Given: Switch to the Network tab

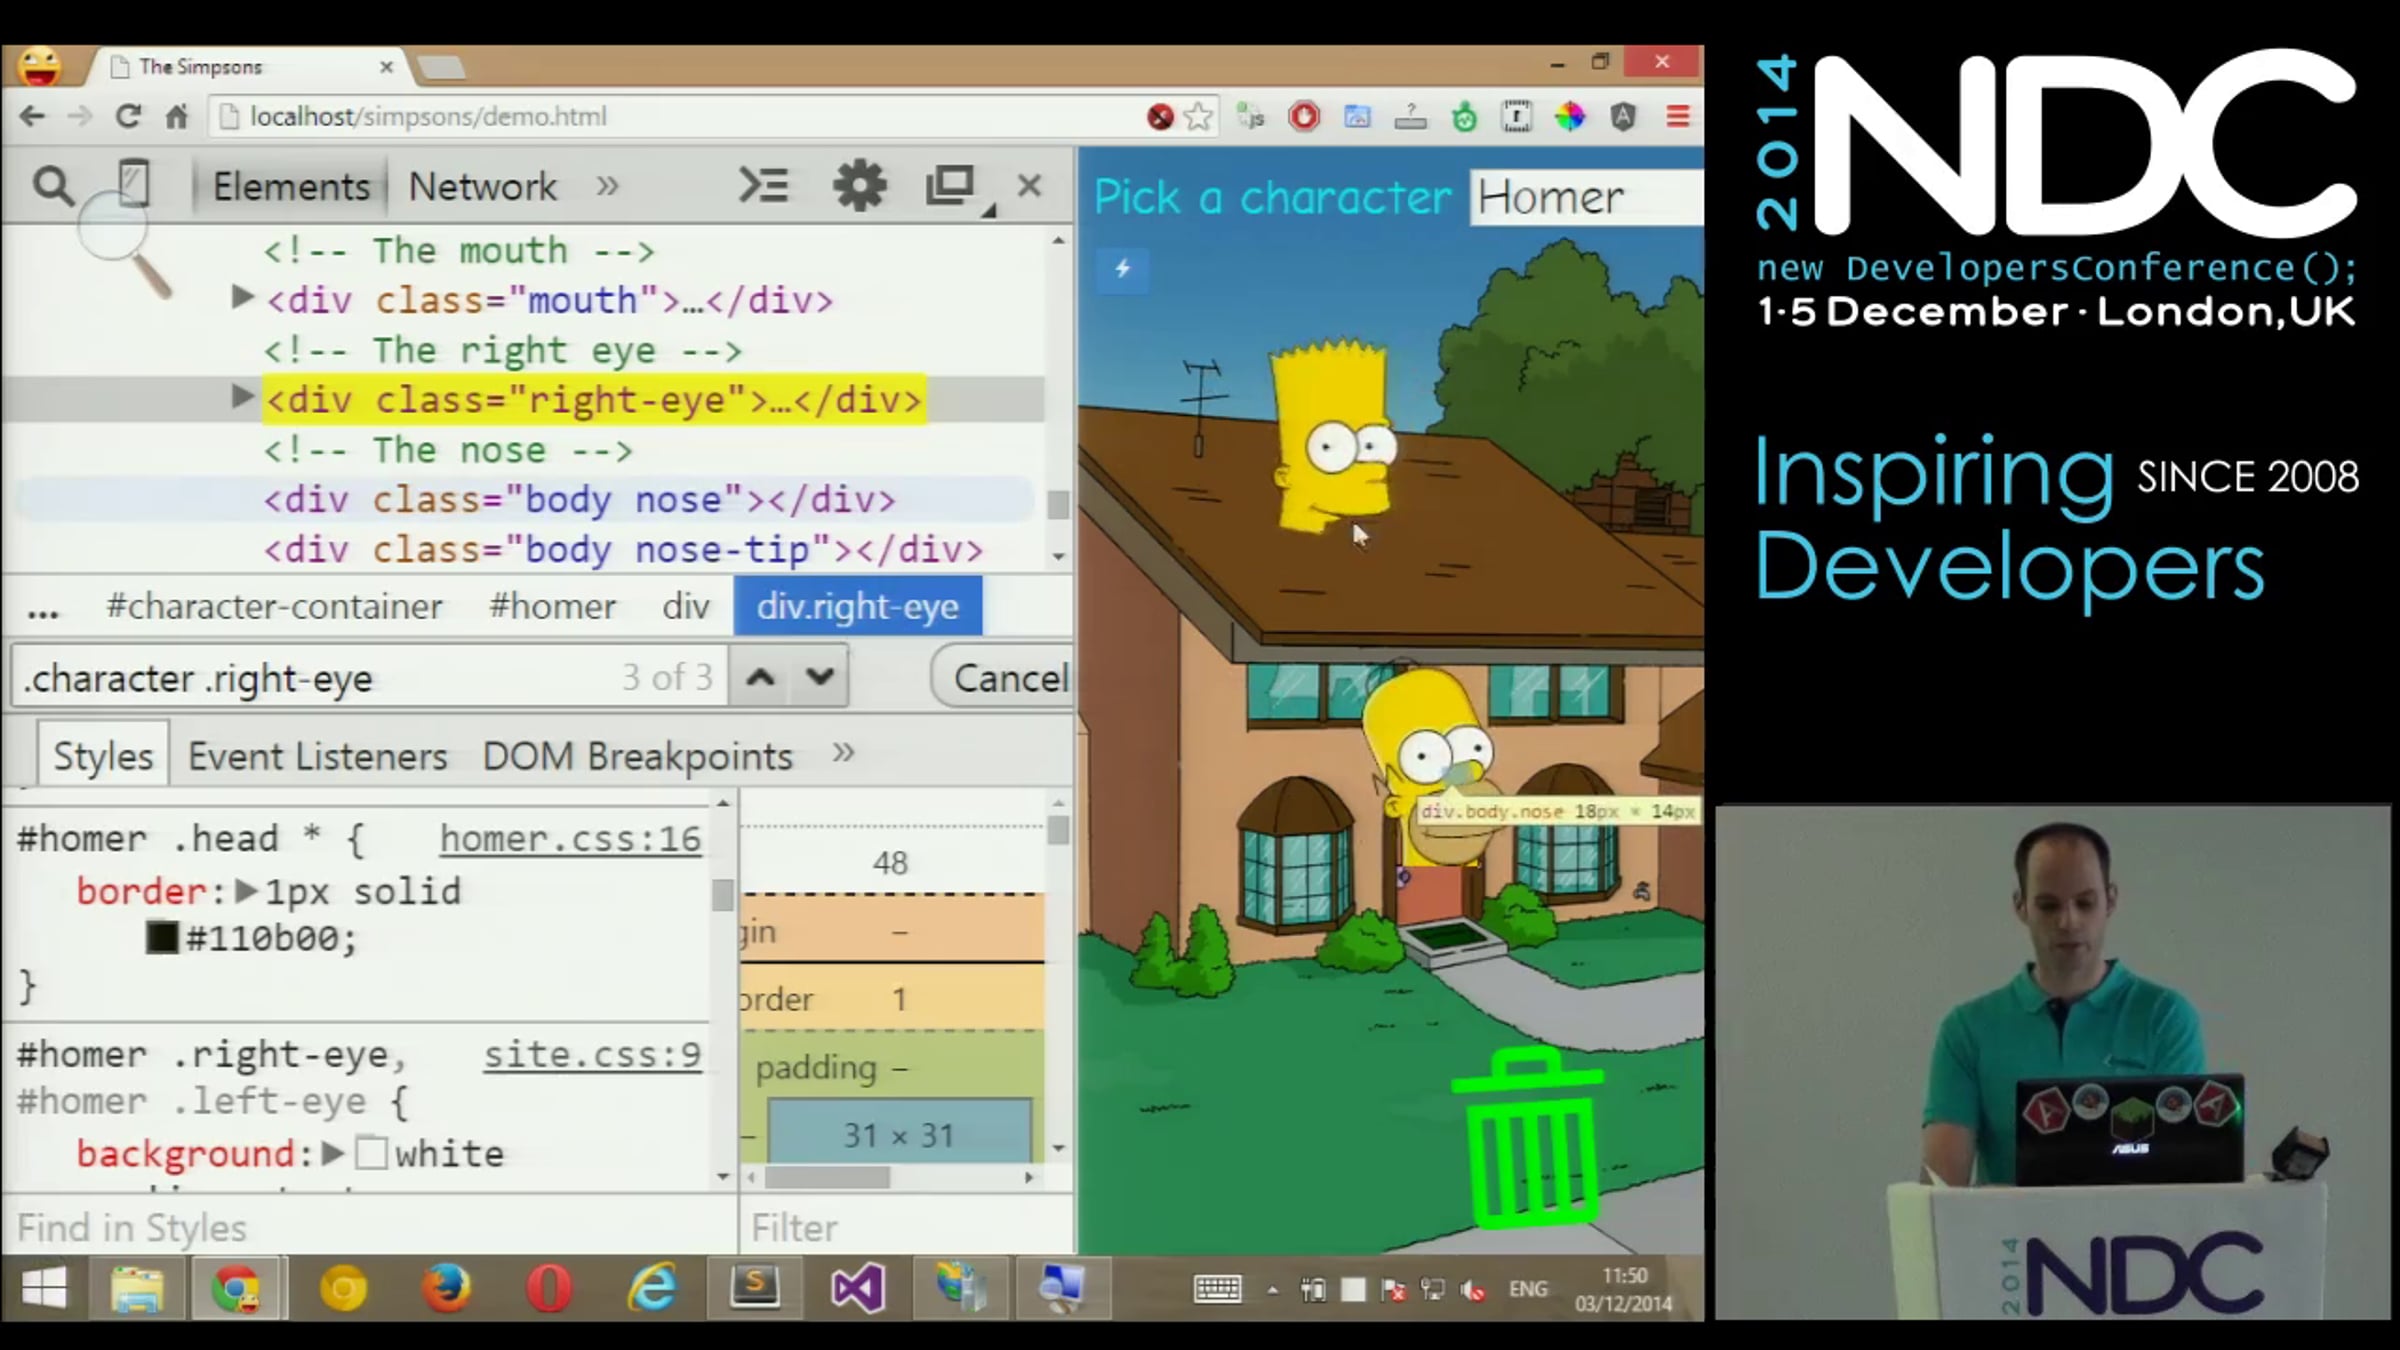Looking at the screenshot, I should (x=482, y=187).
